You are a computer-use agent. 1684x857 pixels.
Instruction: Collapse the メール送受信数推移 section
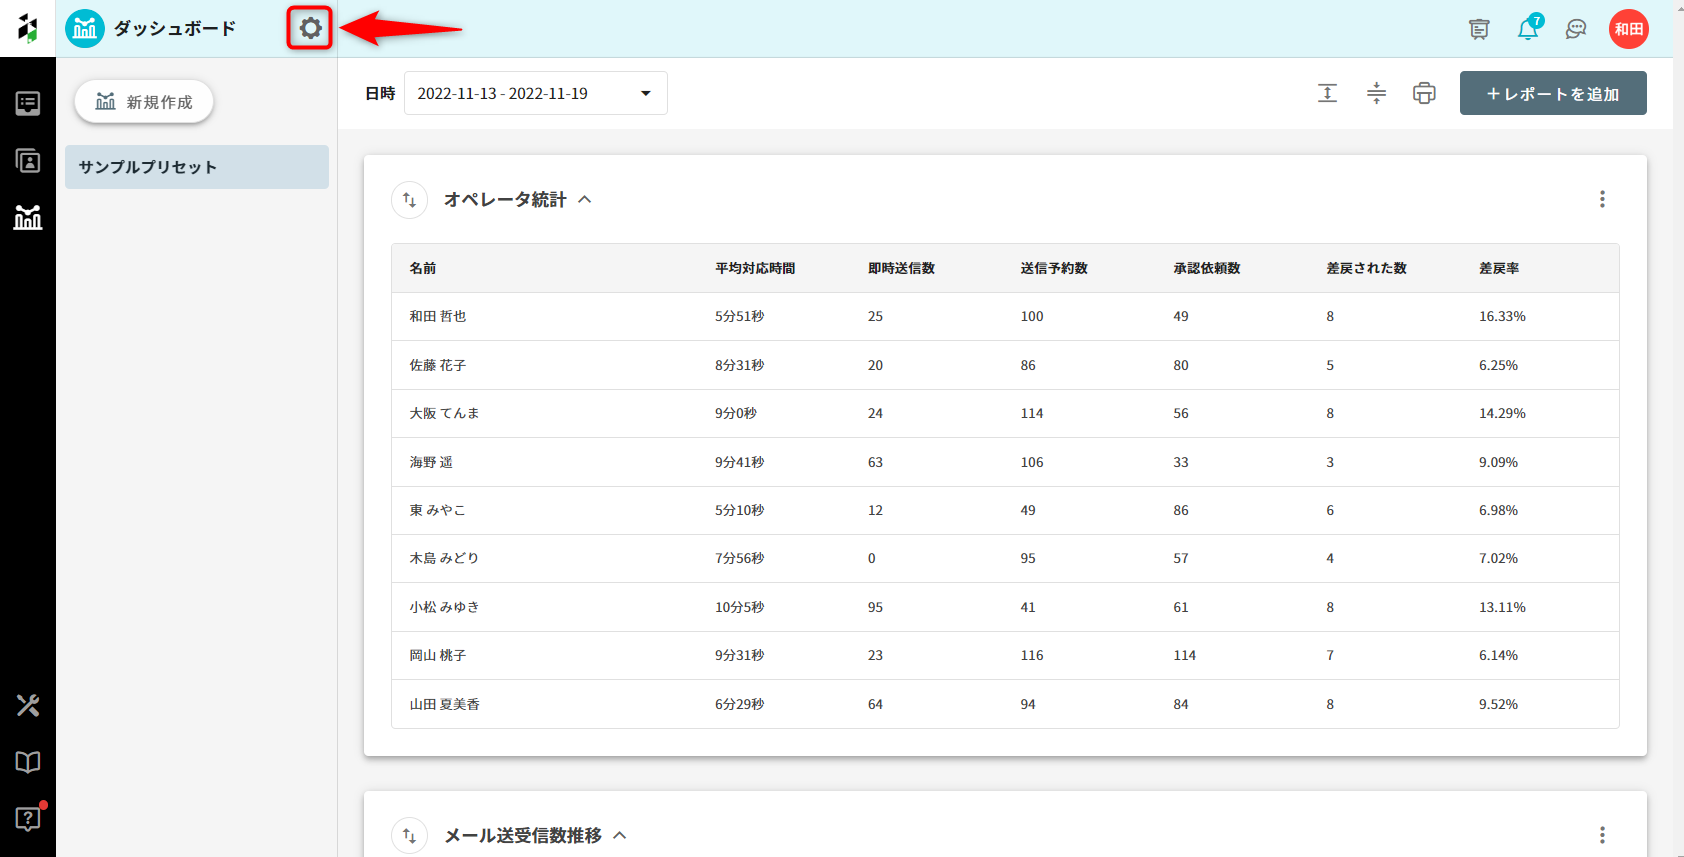point(620,835)
